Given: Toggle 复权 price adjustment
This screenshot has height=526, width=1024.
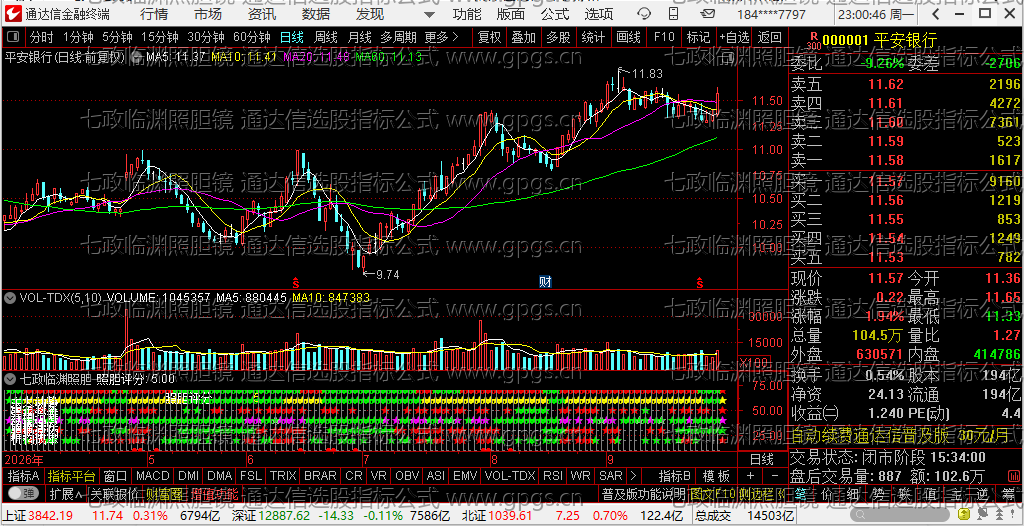Looking at the screenshot, I should click(x=490, y=37).
